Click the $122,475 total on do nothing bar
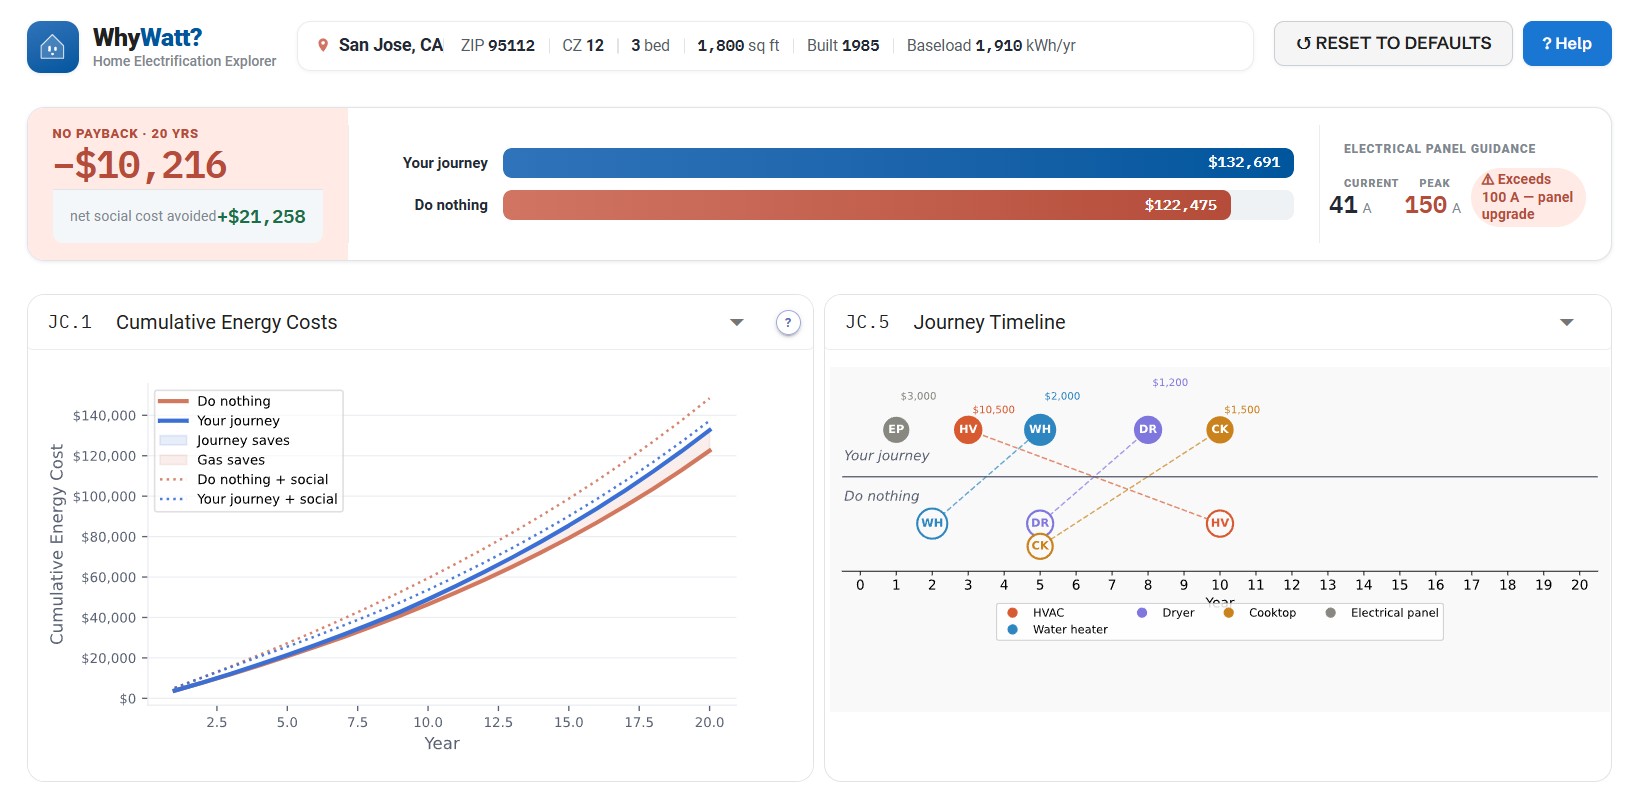The height and width of the screenshot is (786, 1627). click(1181, 205)
